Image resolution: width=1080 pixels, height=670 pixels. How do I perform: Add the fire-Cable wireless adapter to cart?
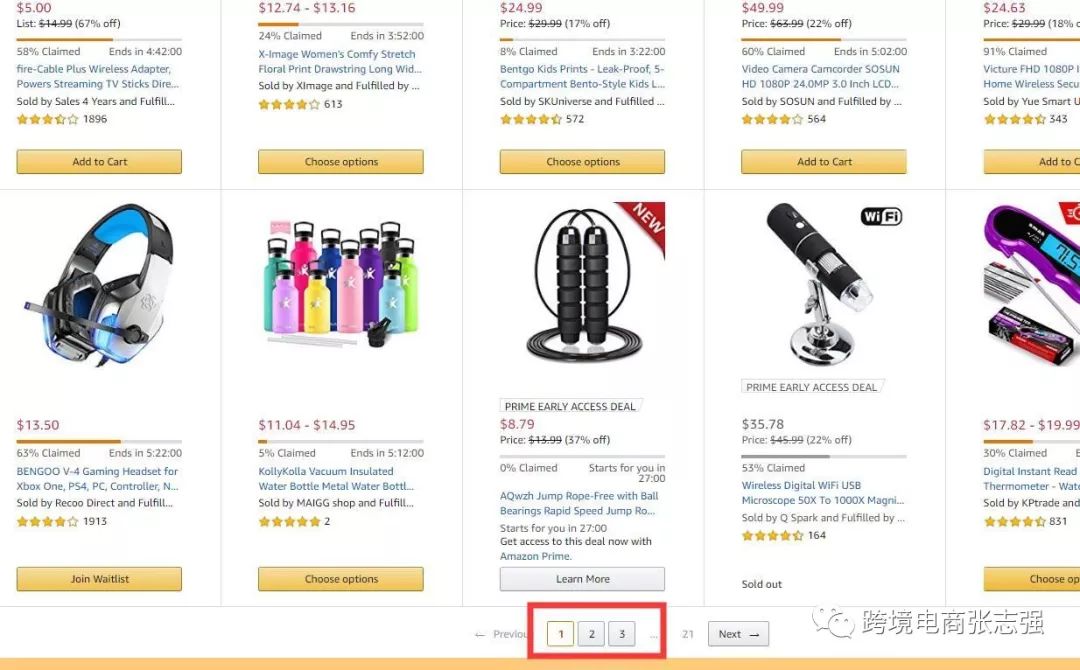point(99,161)
